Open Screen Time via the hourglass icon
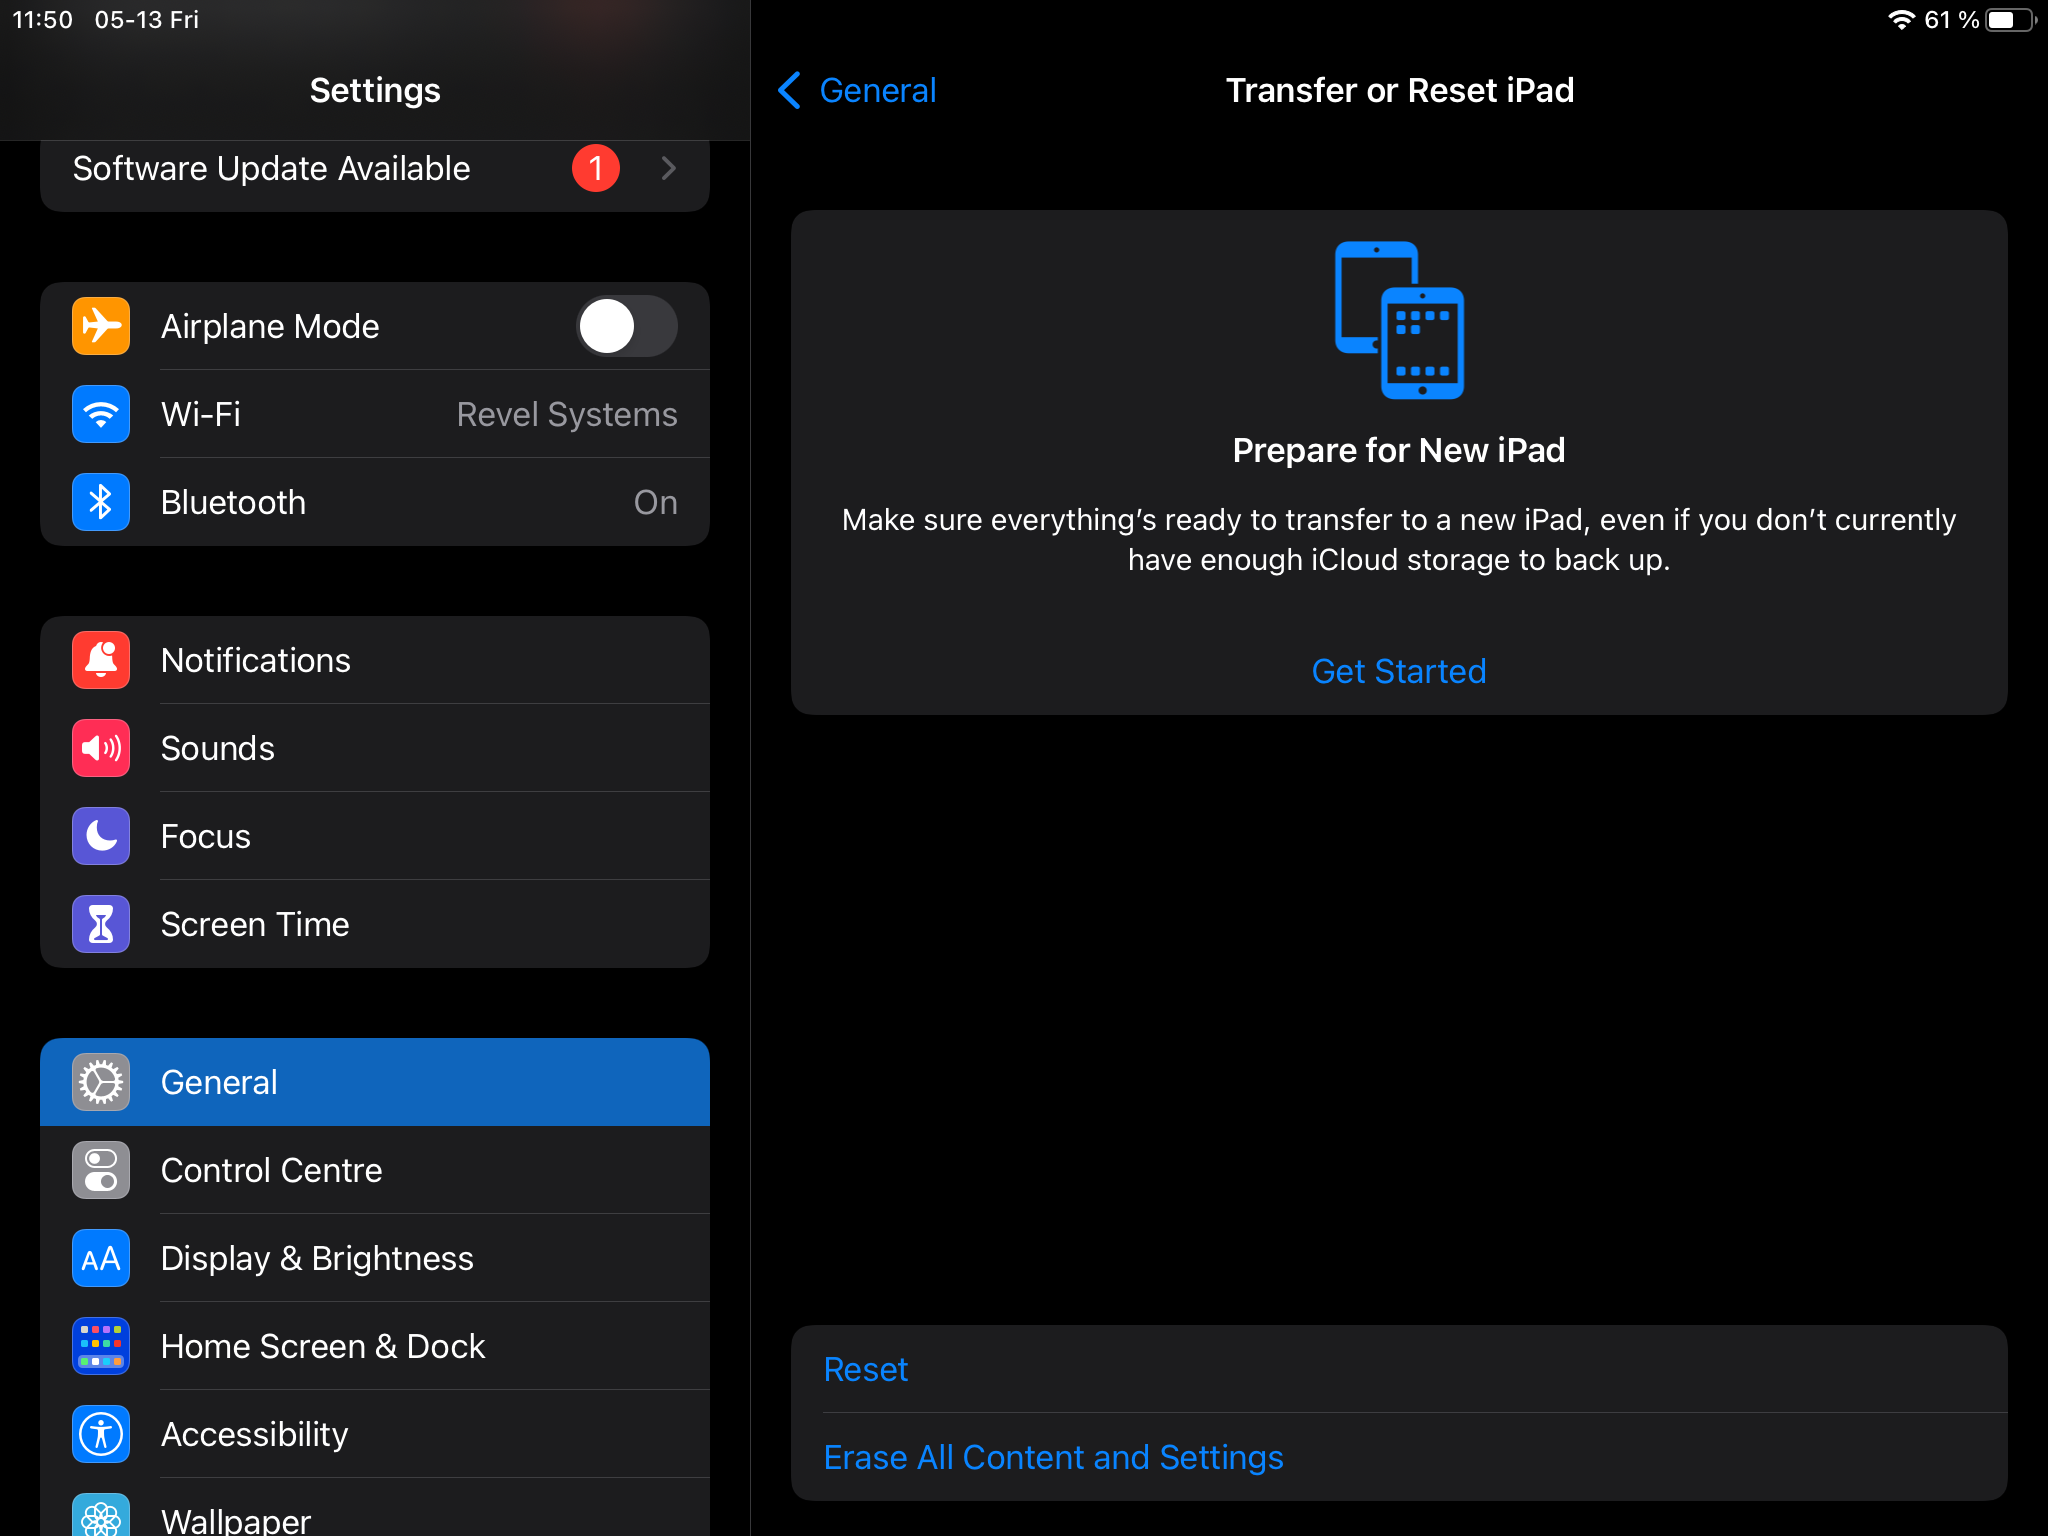 click(100, 924)
